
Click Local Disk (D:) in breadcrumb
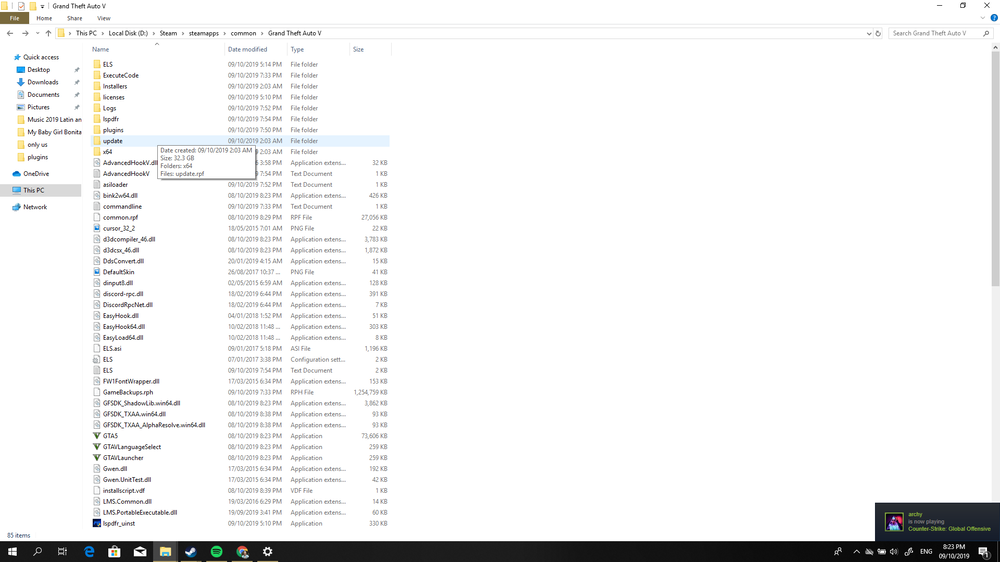pos(128,33)
